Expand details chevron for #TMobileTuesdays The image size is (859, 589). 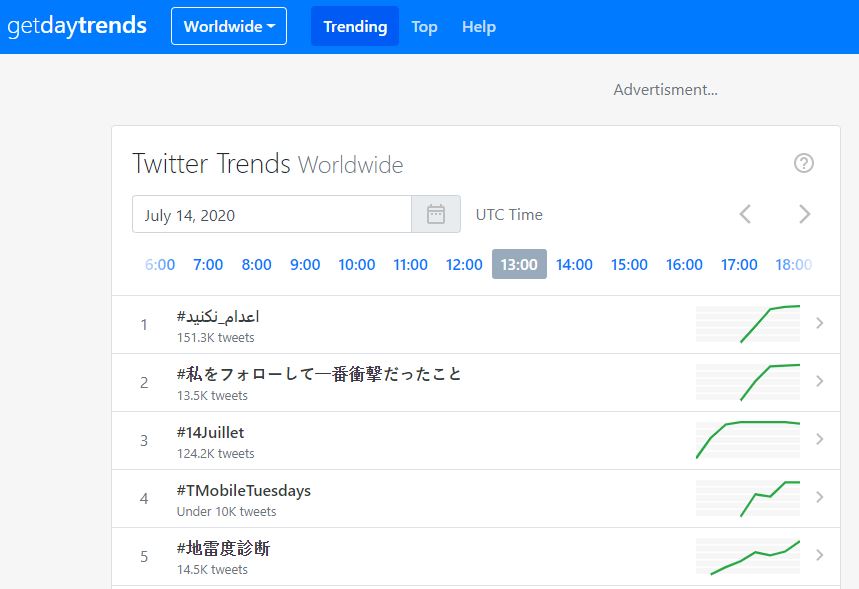[x=820, y=497]
